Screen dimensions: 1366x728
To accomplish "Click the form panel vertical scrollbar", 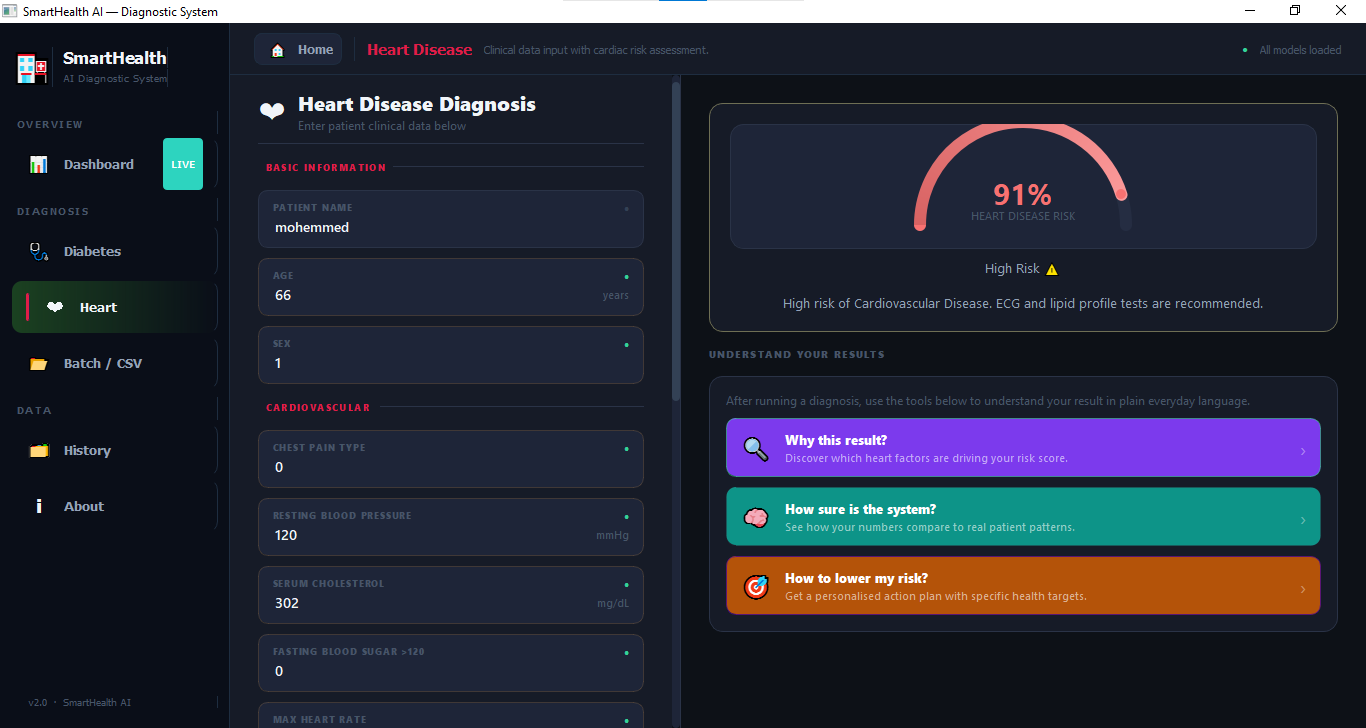I will coord(676,240).
